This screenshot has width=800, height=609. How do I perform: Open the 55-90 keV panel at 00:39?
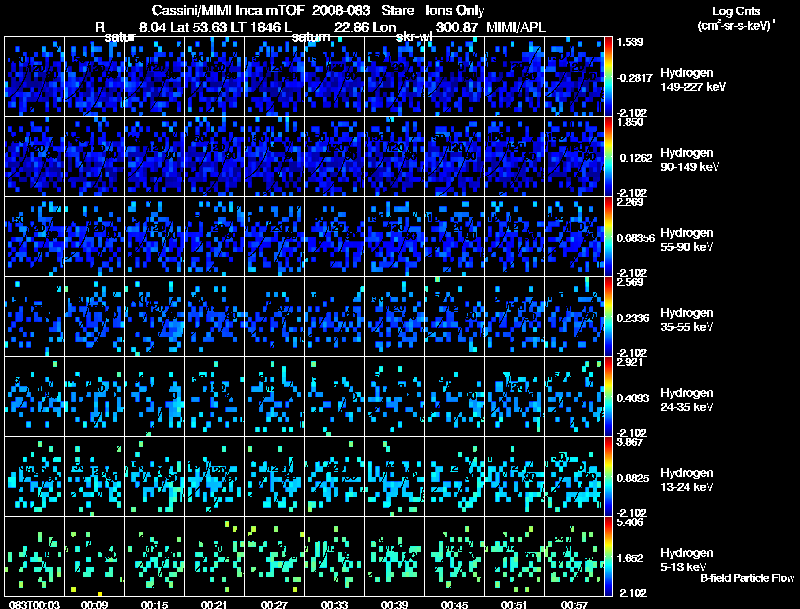pos(394,237)
